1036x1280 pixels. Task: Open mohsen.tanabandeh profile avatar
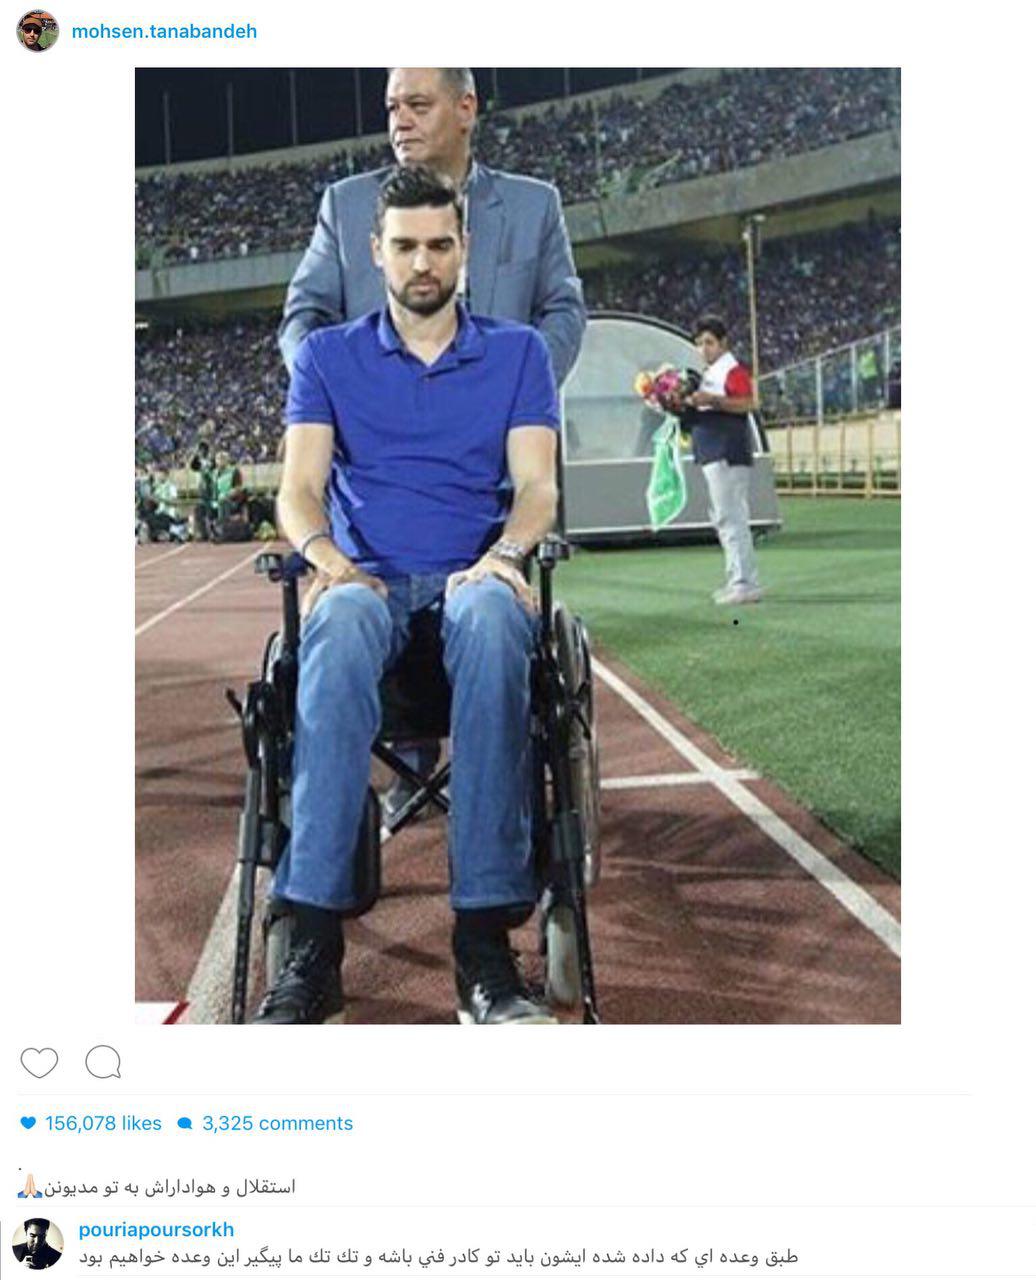38,31
